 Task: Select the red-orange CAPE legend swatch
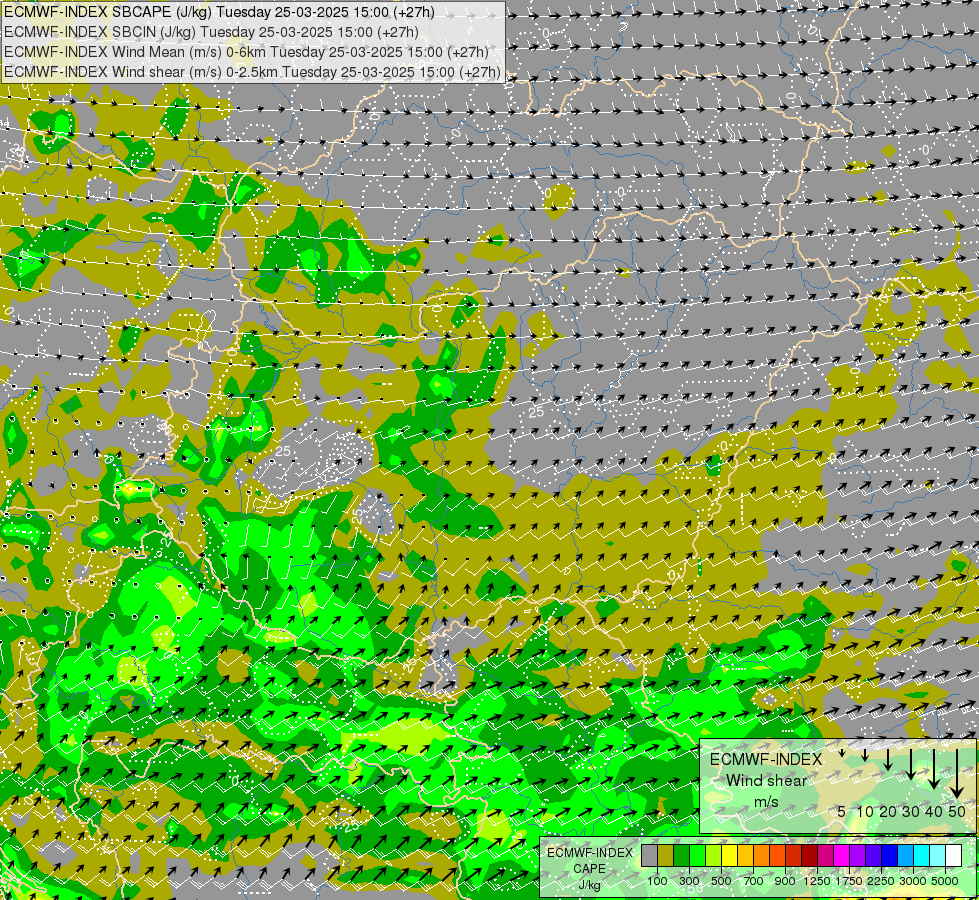[778, 856]
